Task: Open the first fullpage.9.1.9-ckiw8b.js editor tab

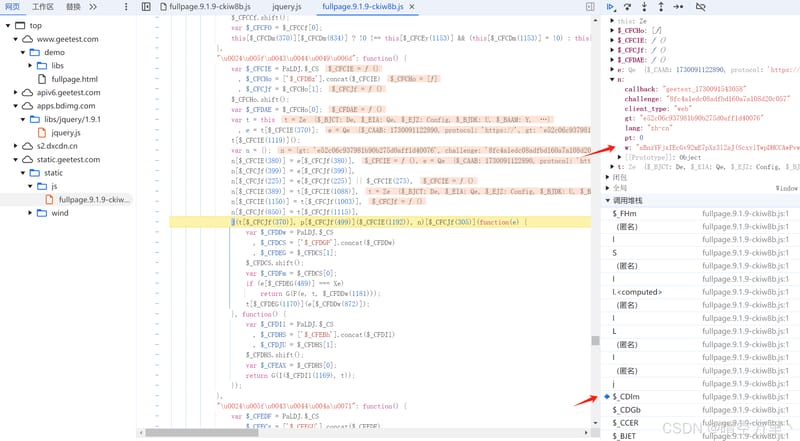Action: tap(205, 7)
